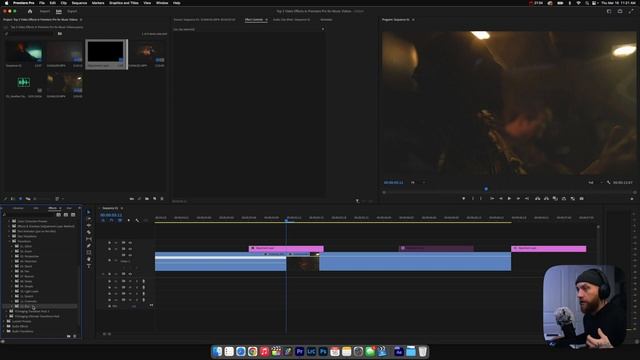Step forward one frame in Program monitor

tap(518, 199)
